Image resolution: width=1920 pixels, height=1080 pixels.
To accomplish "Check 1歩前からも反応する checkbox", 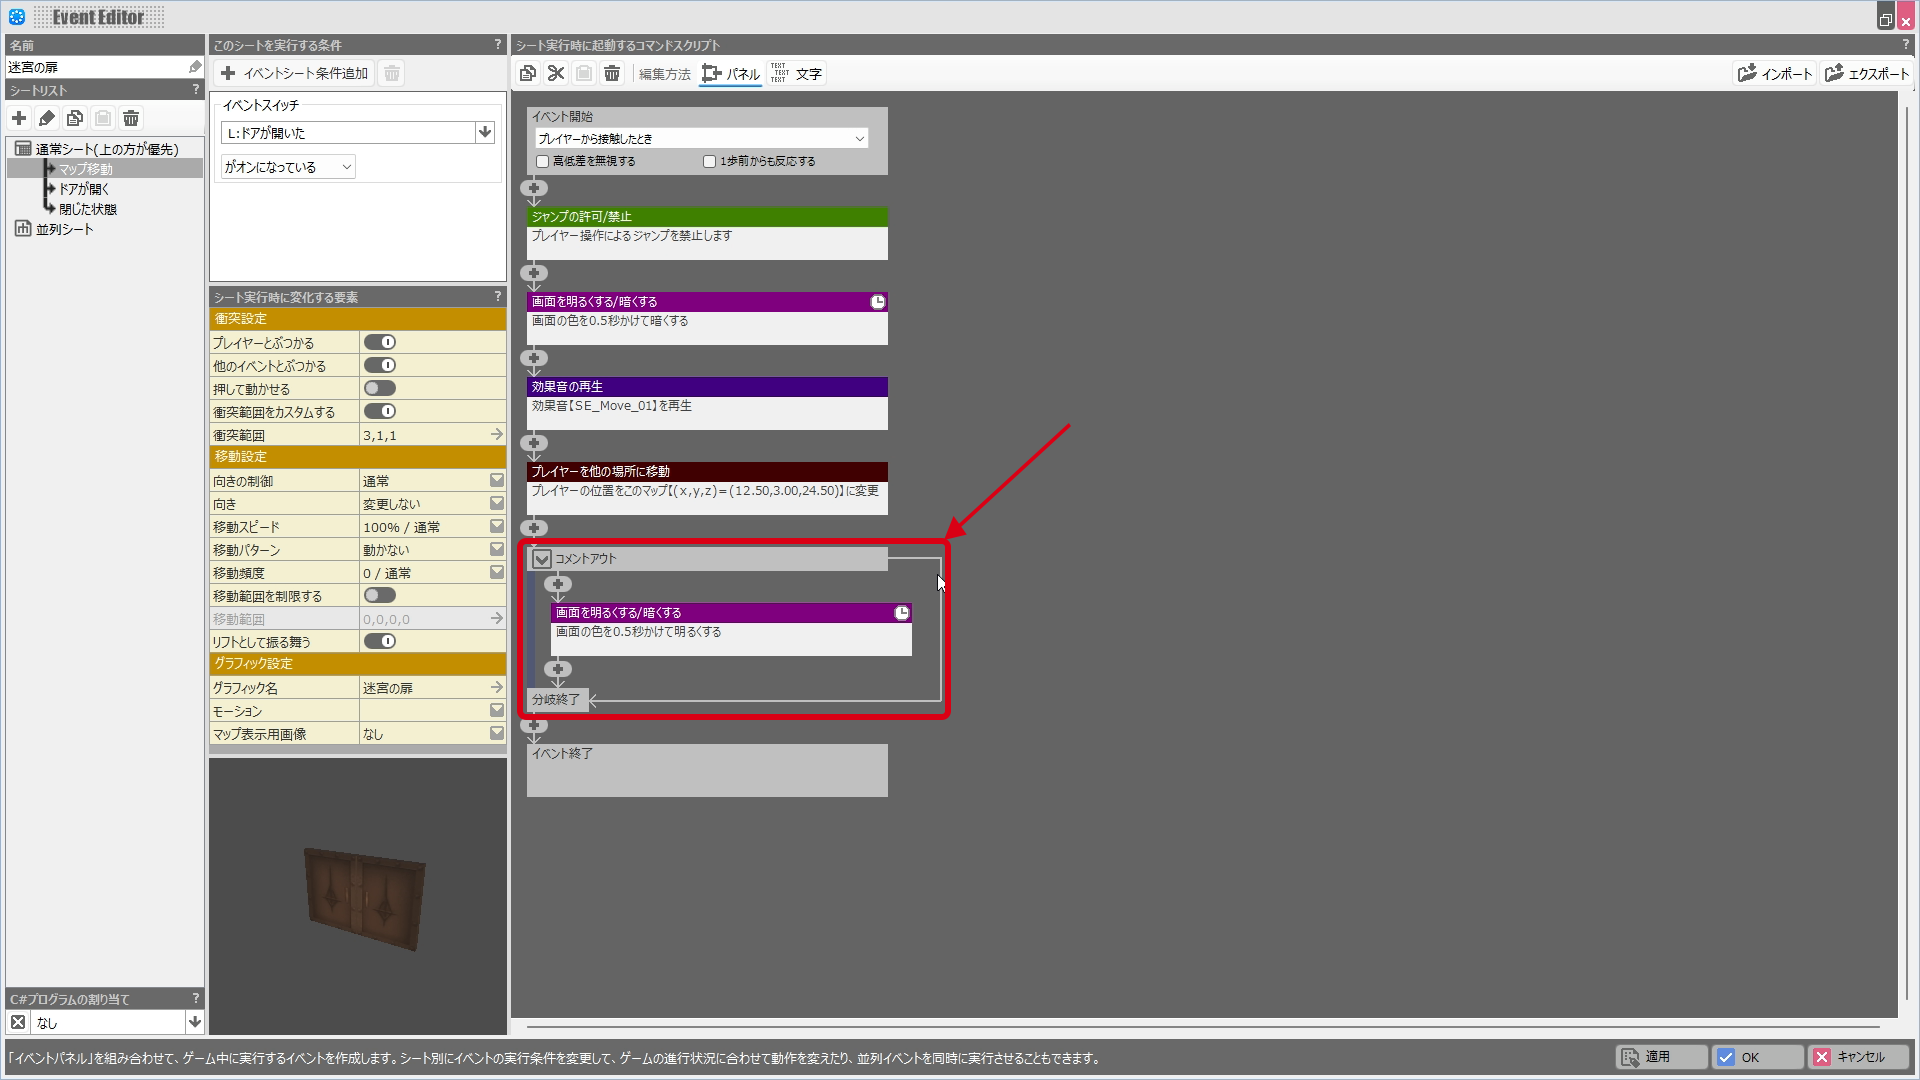I will pos(709,161).
